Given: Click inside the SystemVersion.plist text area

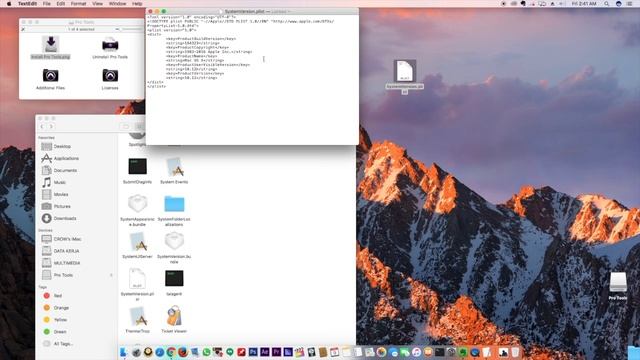Looking at the screenshot, I should point(252,80).
